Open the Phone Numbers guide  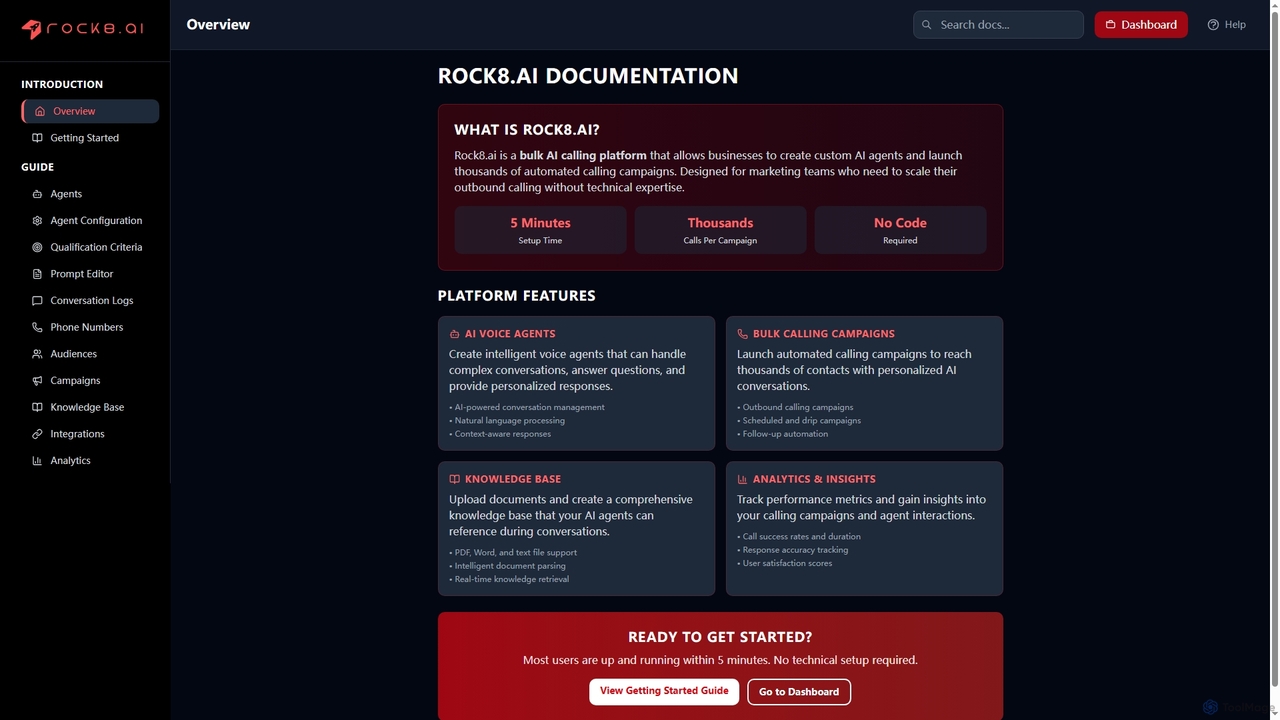pyautogui.click(x=90, y=327)
